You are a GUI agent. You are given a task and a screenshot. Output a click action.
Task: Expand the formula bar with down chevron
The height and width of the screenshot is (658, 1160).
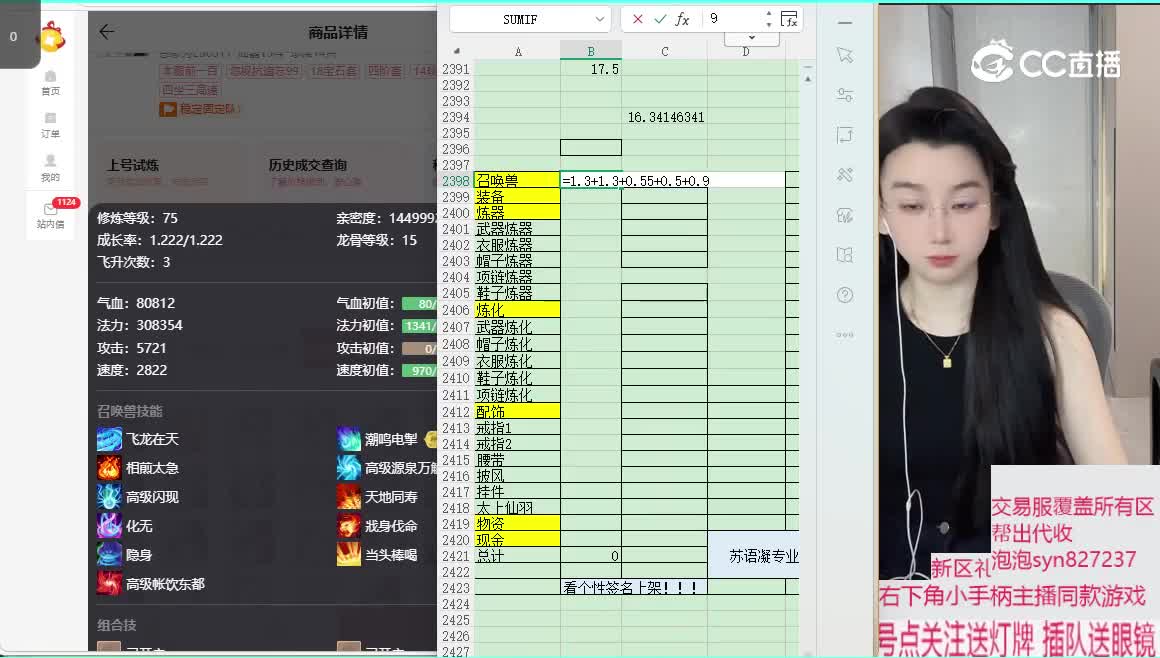751,38
